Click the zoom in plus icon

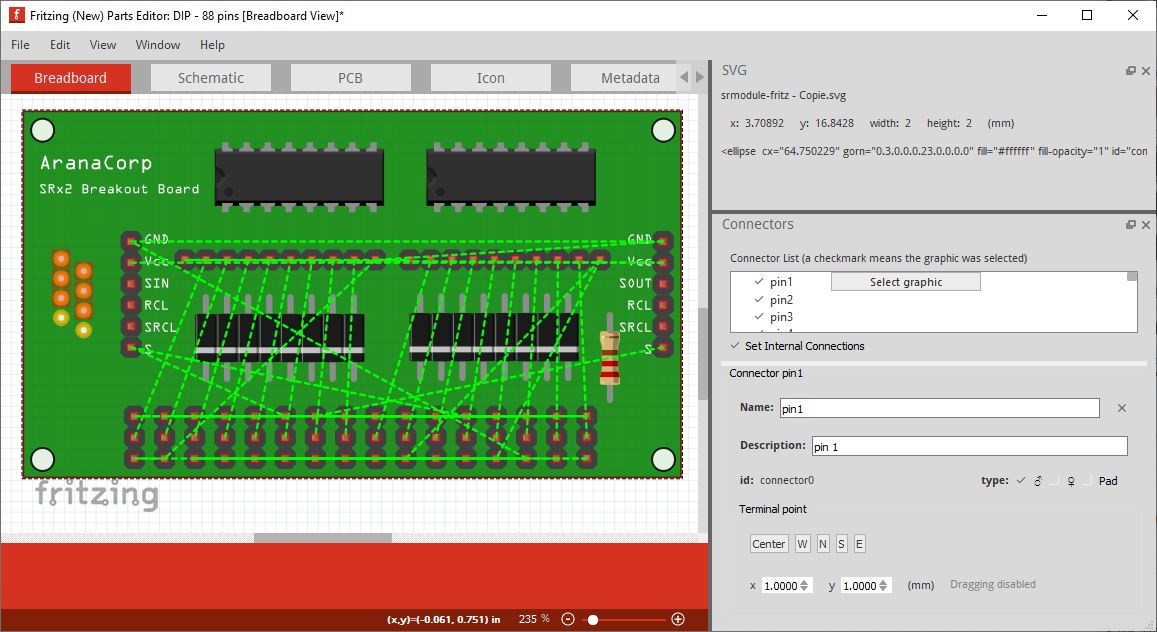(678, 619)
